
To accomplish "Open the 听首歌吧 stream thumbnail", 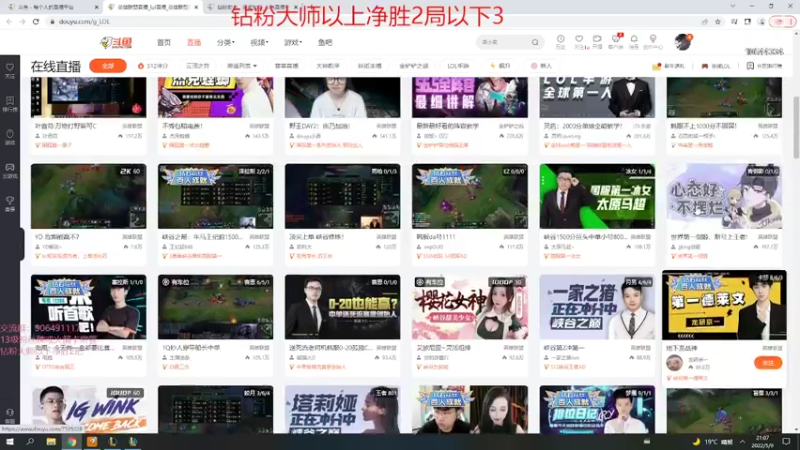I will pyautogui.click(x=88, y=307).
